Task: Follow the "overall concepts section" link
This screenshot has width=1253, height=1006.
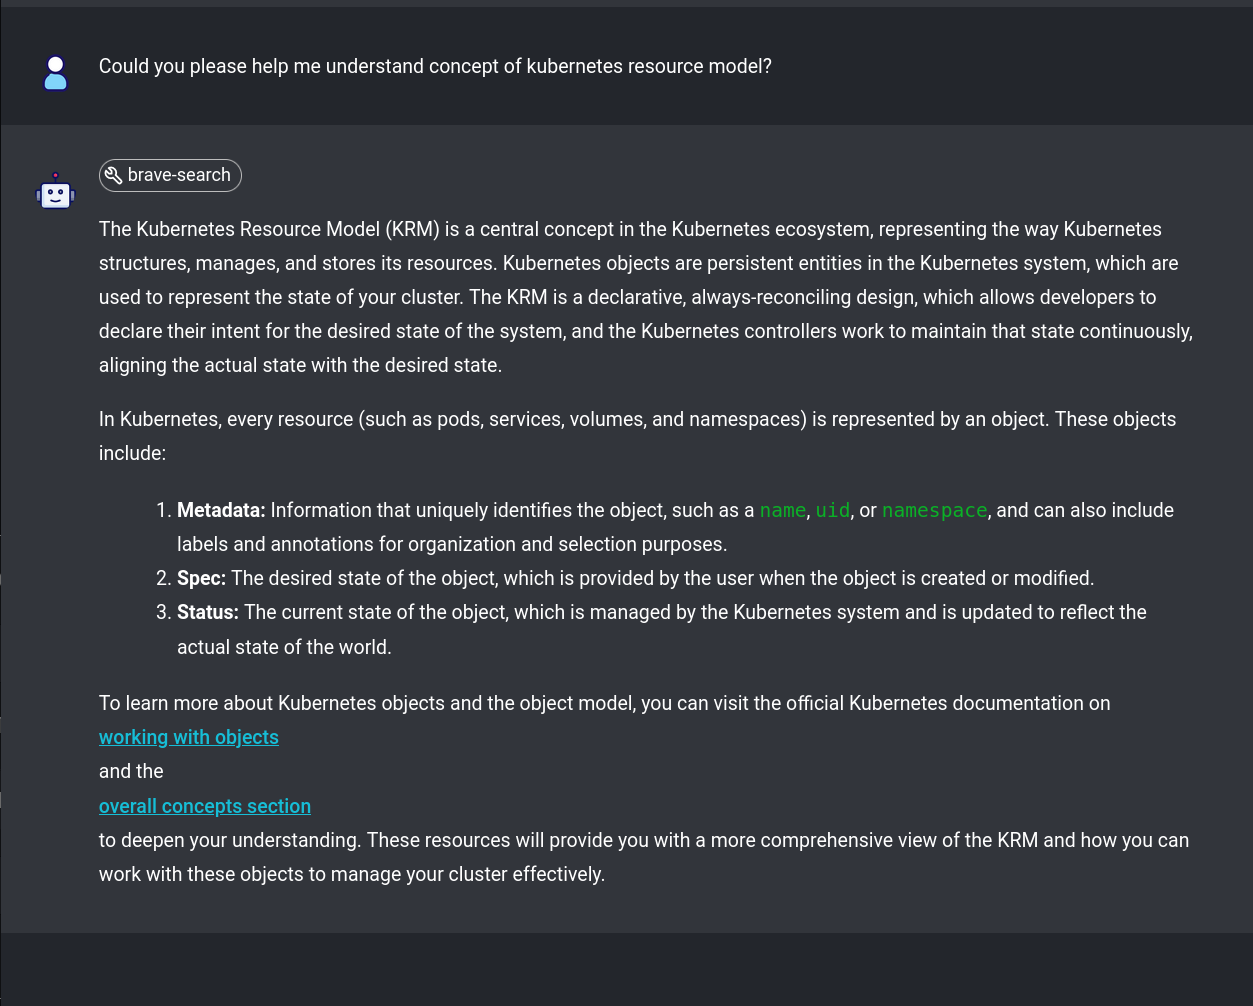Action: (204, 806)
